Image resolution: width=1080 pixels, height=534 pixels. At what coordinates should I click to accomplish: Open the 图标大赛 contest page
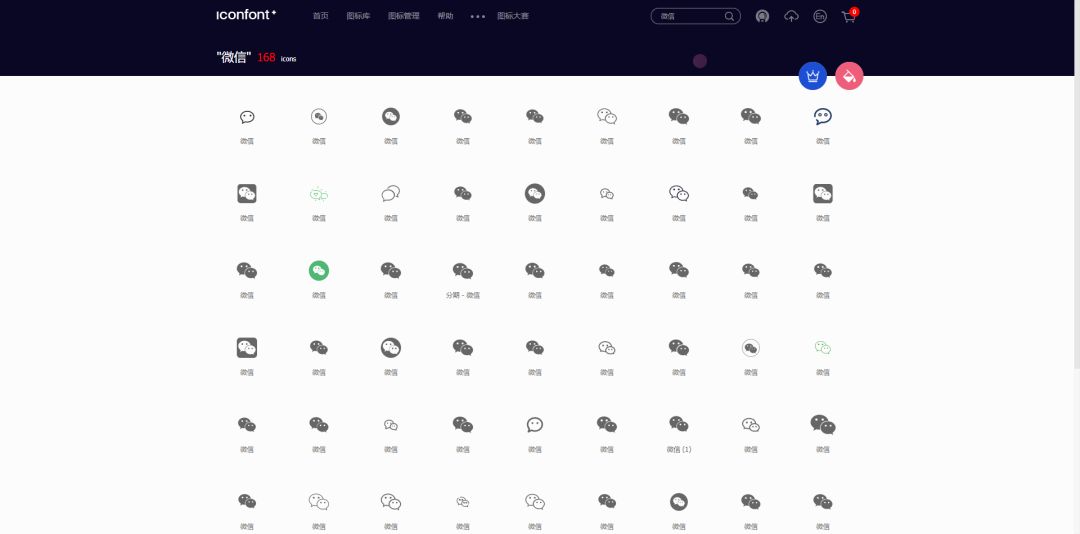513,16
